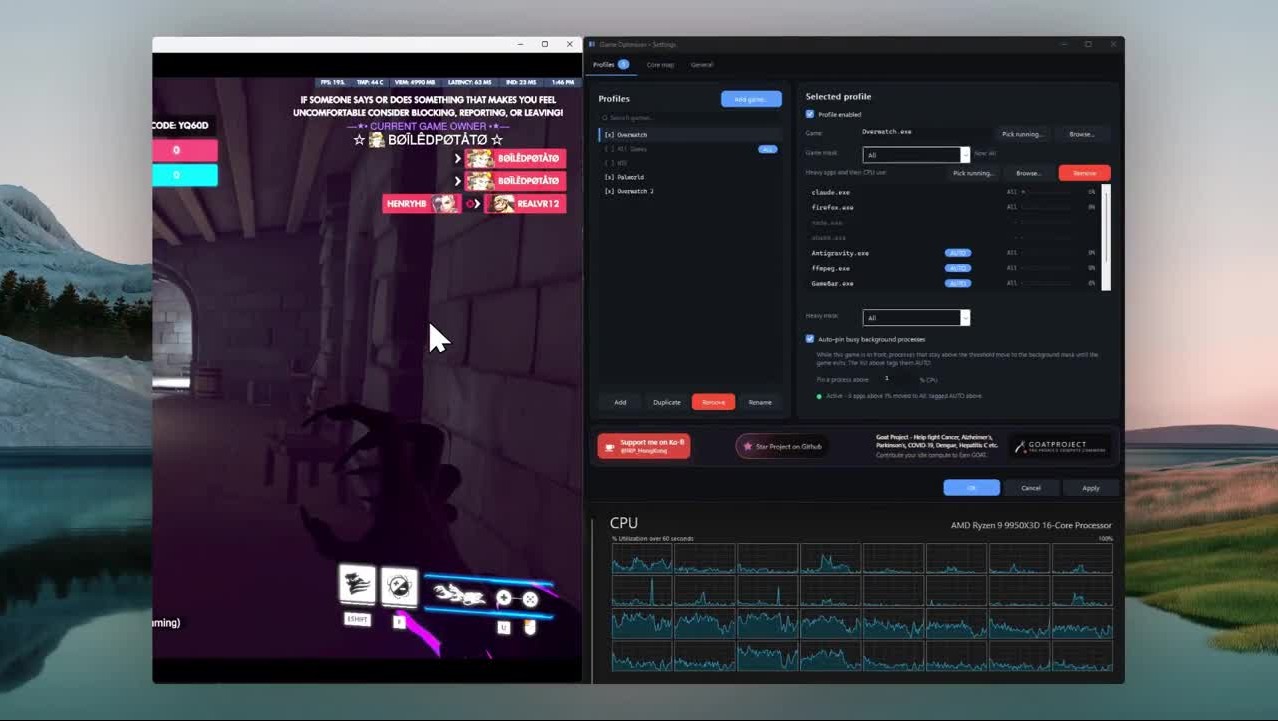This screenshot has height=721, width=1278.
Task: Click the Add game... button
Action: point(751,99)
